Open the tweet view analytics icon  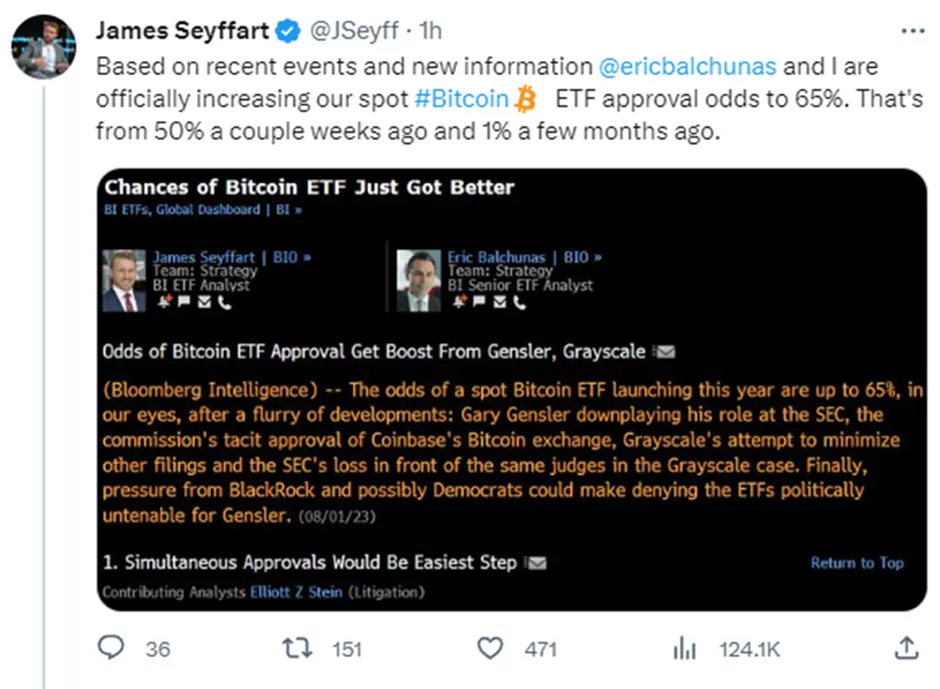click(x=684, y=649)
